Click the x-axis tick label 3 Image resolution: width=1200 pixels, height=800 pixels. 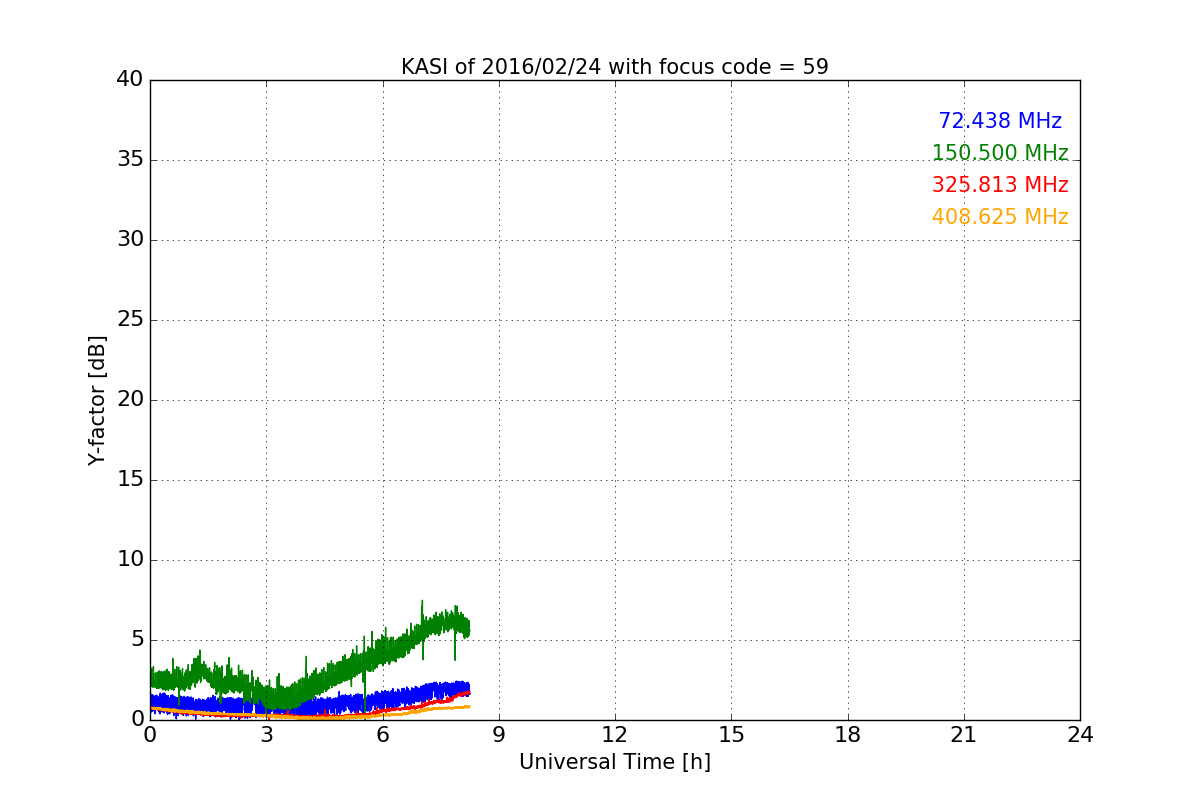266,735
